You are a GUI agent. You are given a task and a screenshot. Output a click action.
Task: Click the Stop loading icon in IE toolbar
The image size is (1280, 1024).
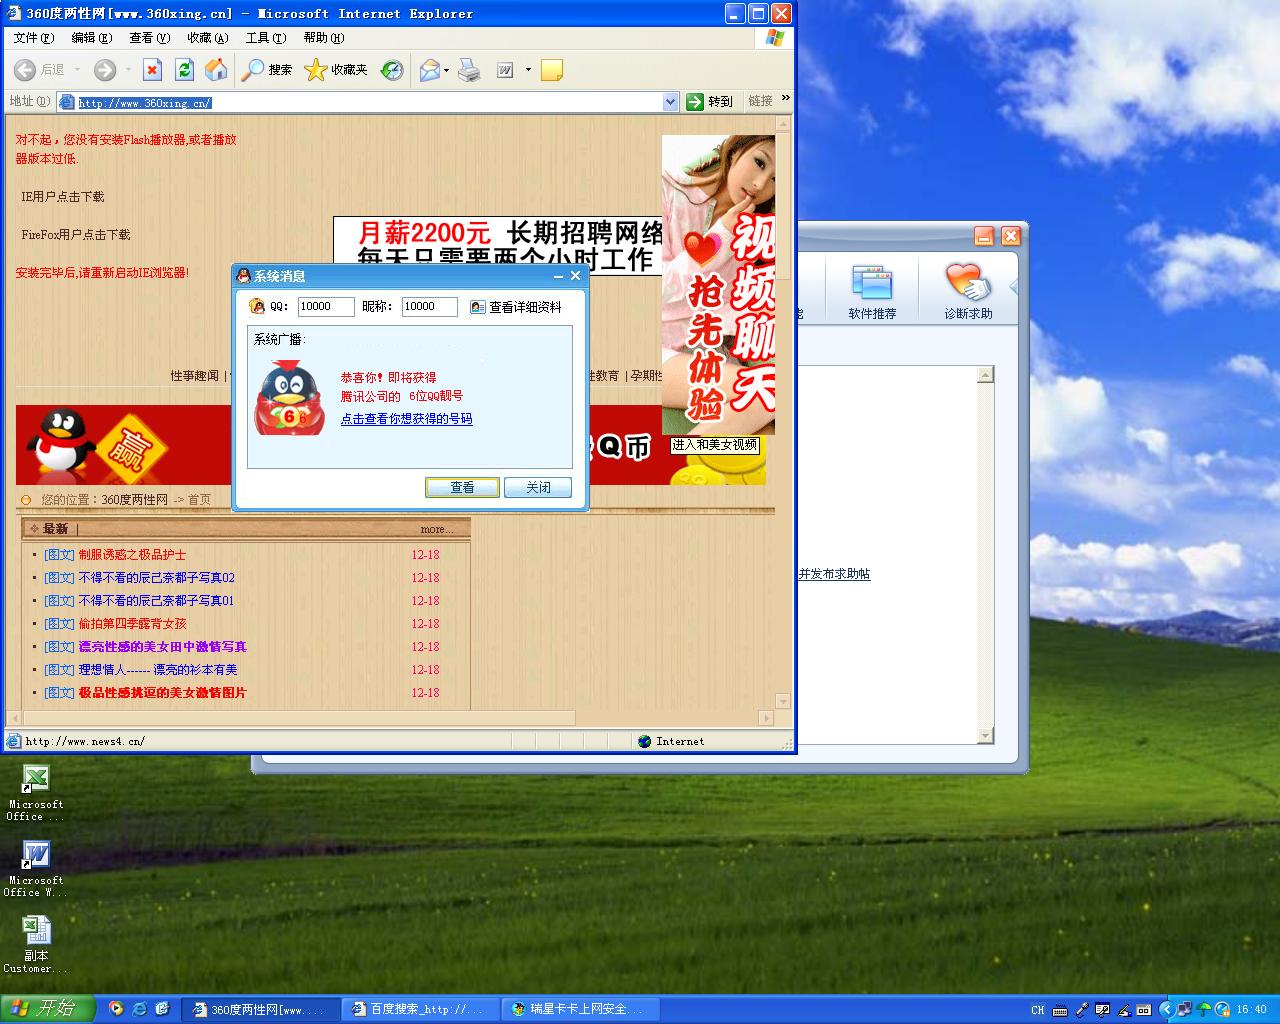[152, 69]
